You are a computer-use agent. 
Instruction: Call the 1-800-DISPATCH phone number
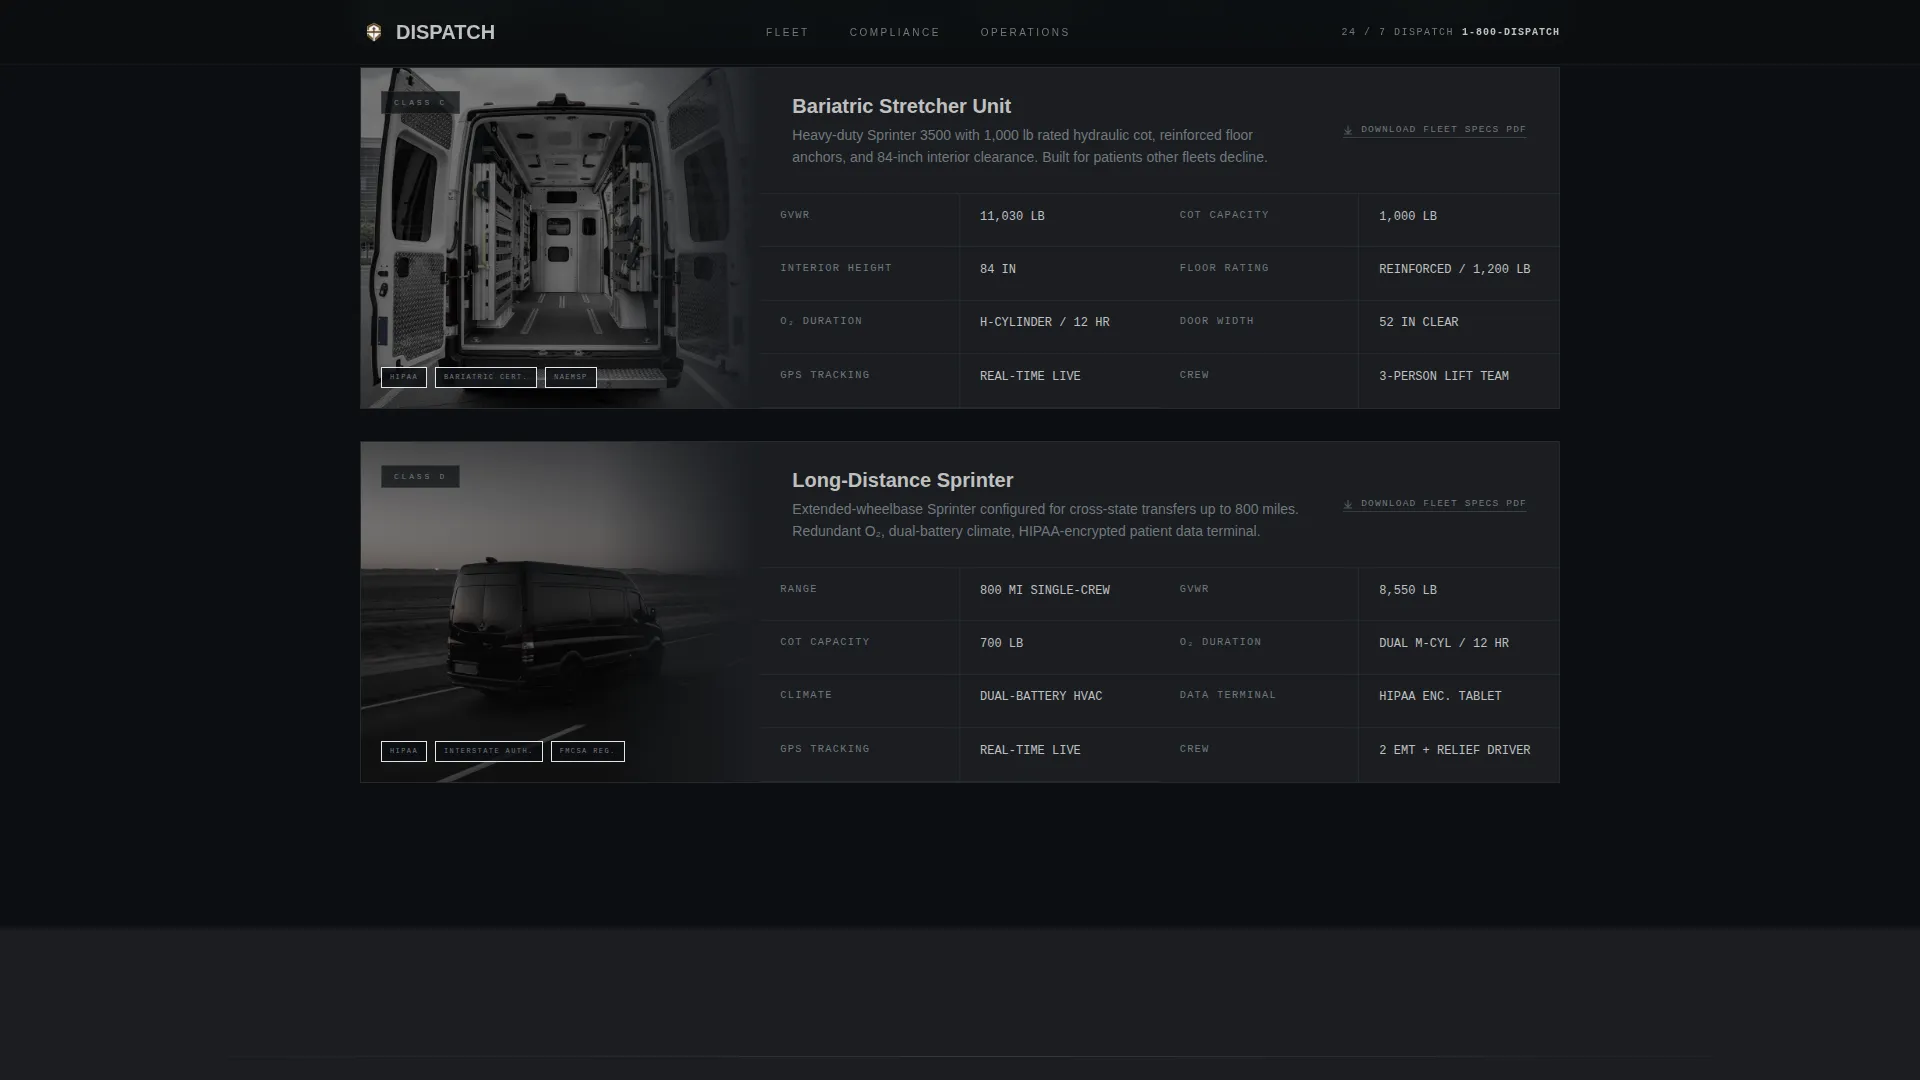point(1510,32)
